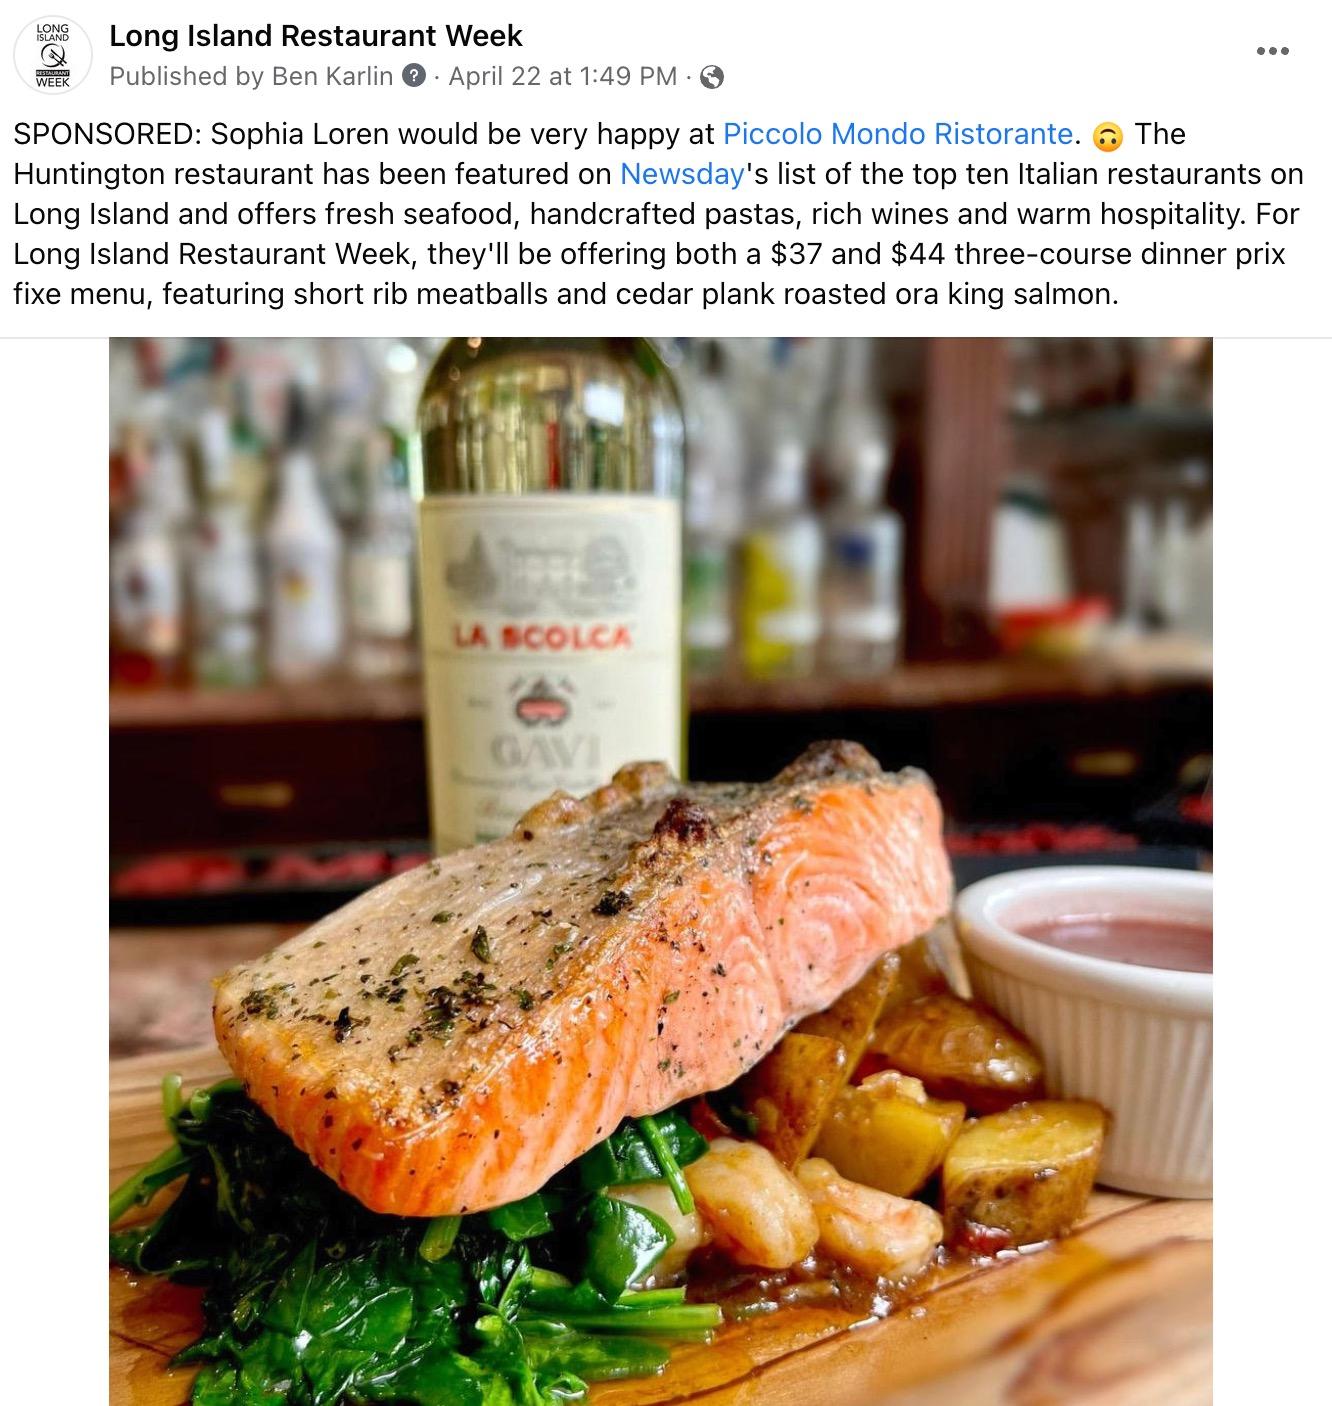1332x1406 pixels.
Task: Open the April 22 at 1:49 PM timestamp
Action: (563, 76)
